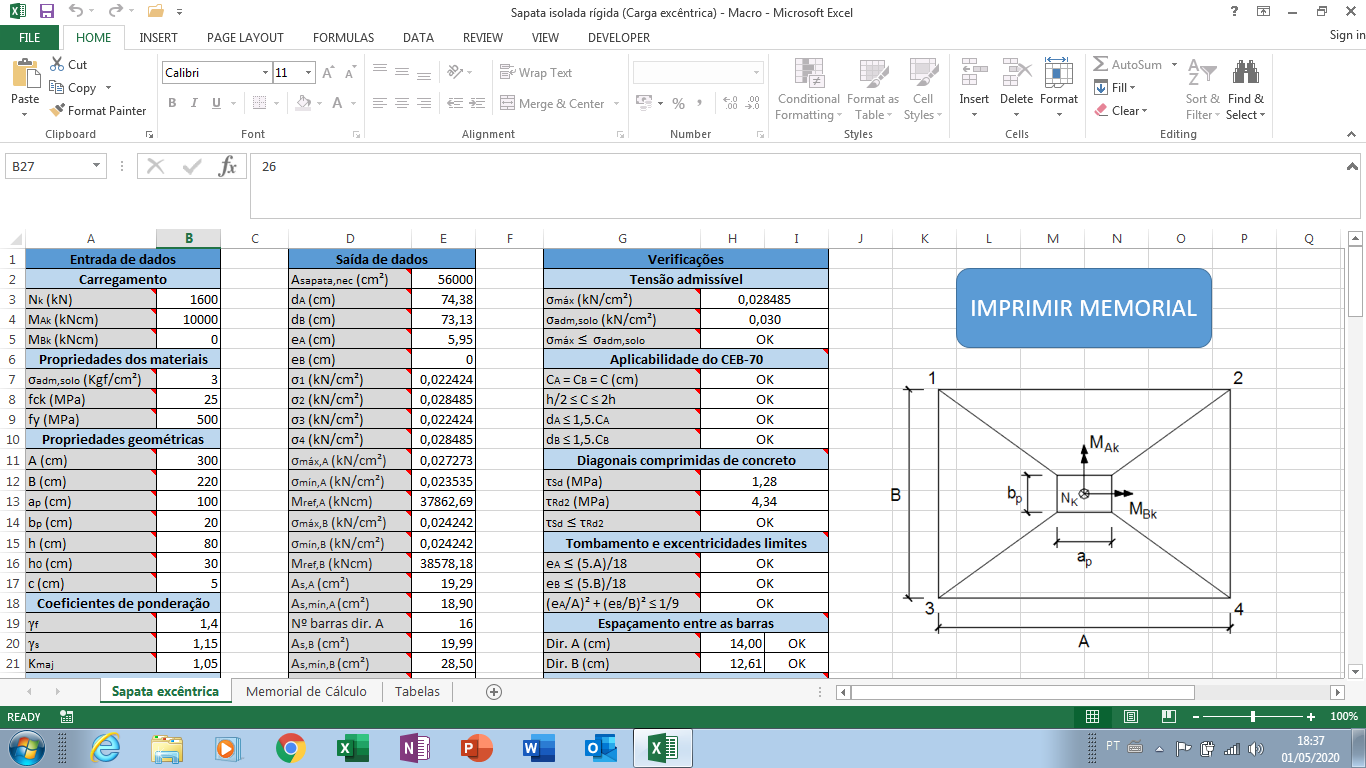Open the FILE tab
This screenshot has width=1366, height=768.
click(x=30, y=37)
